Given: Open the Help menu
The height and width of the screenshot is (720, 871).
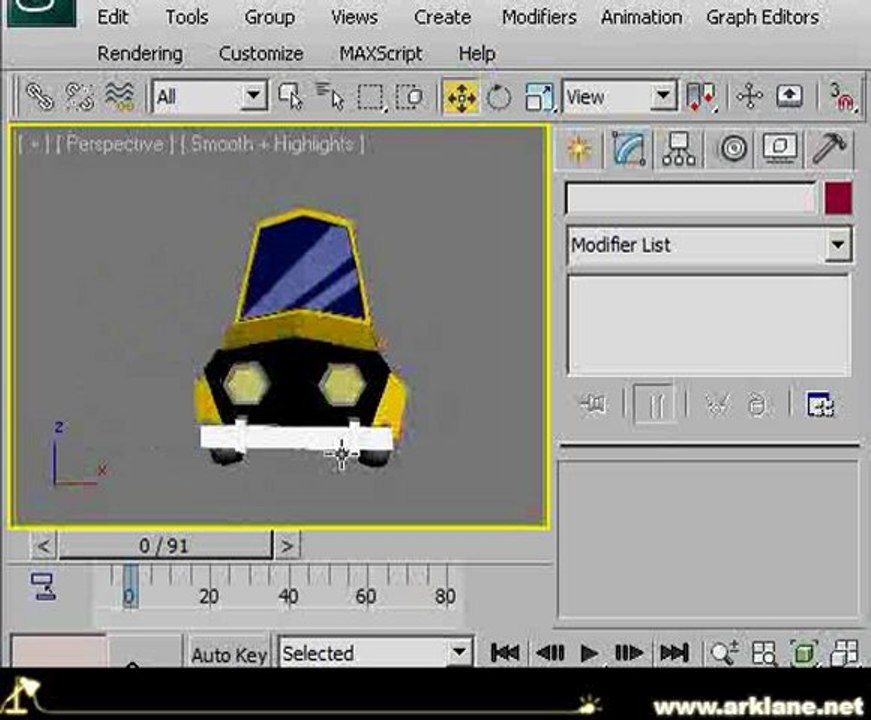Looking at the screenshot, I should tap(477, 54).
